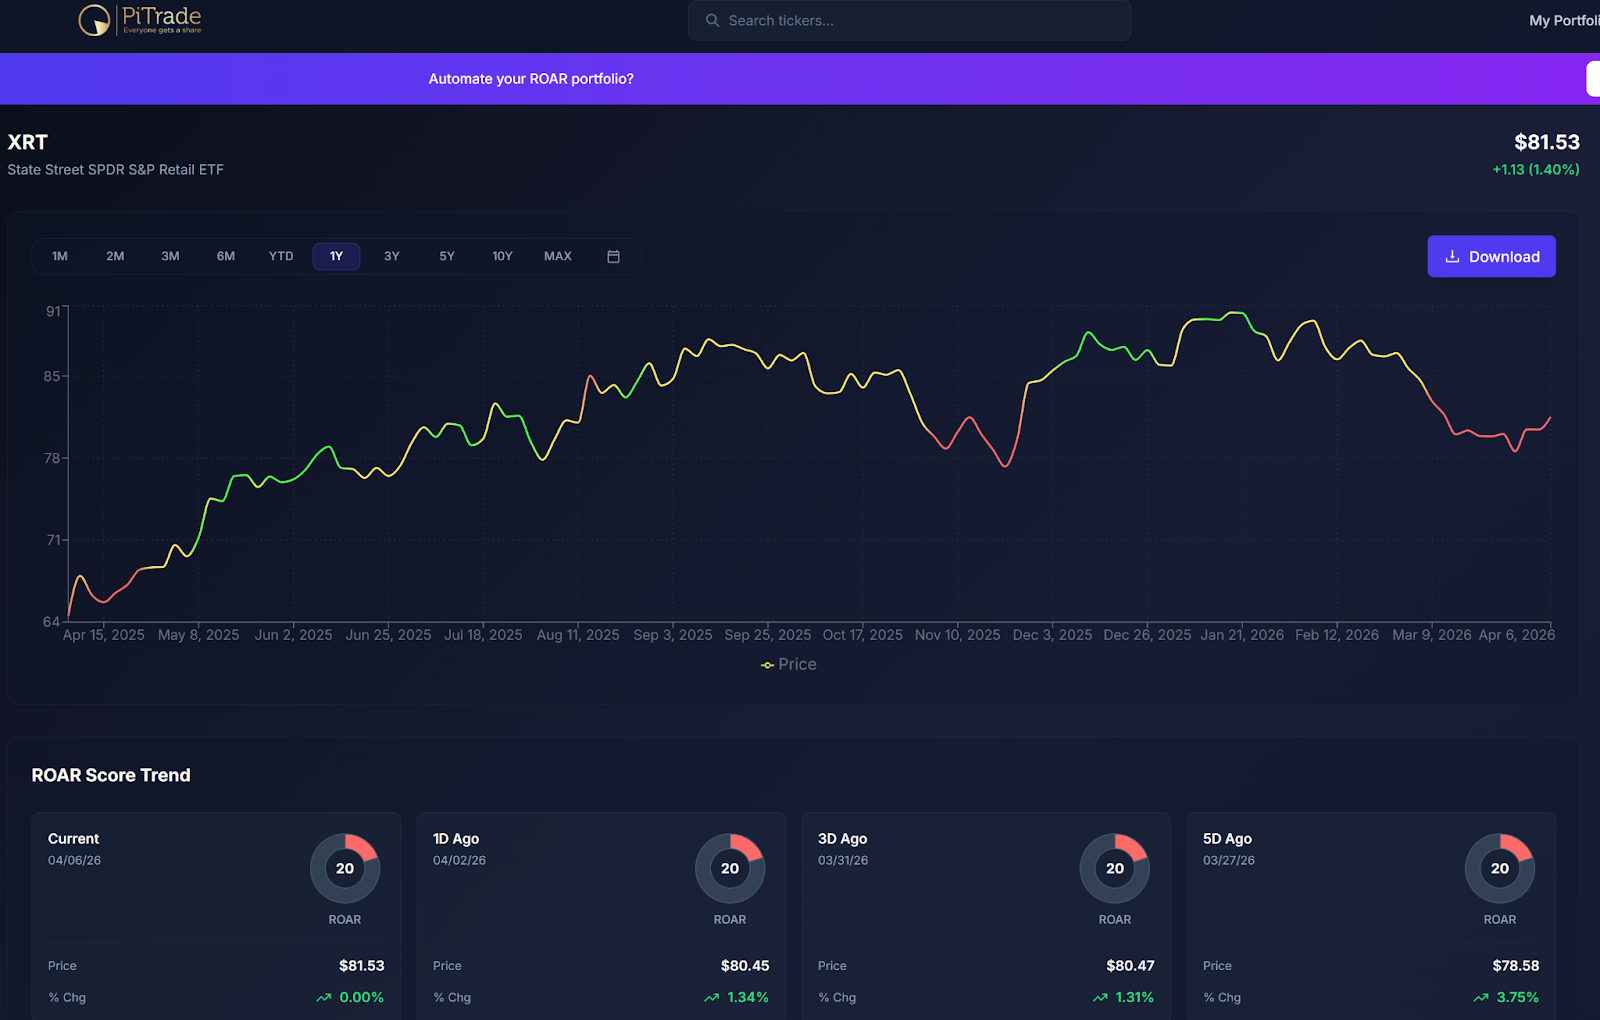Click the Download button

pyautogui.click(x=1491, y=257)
